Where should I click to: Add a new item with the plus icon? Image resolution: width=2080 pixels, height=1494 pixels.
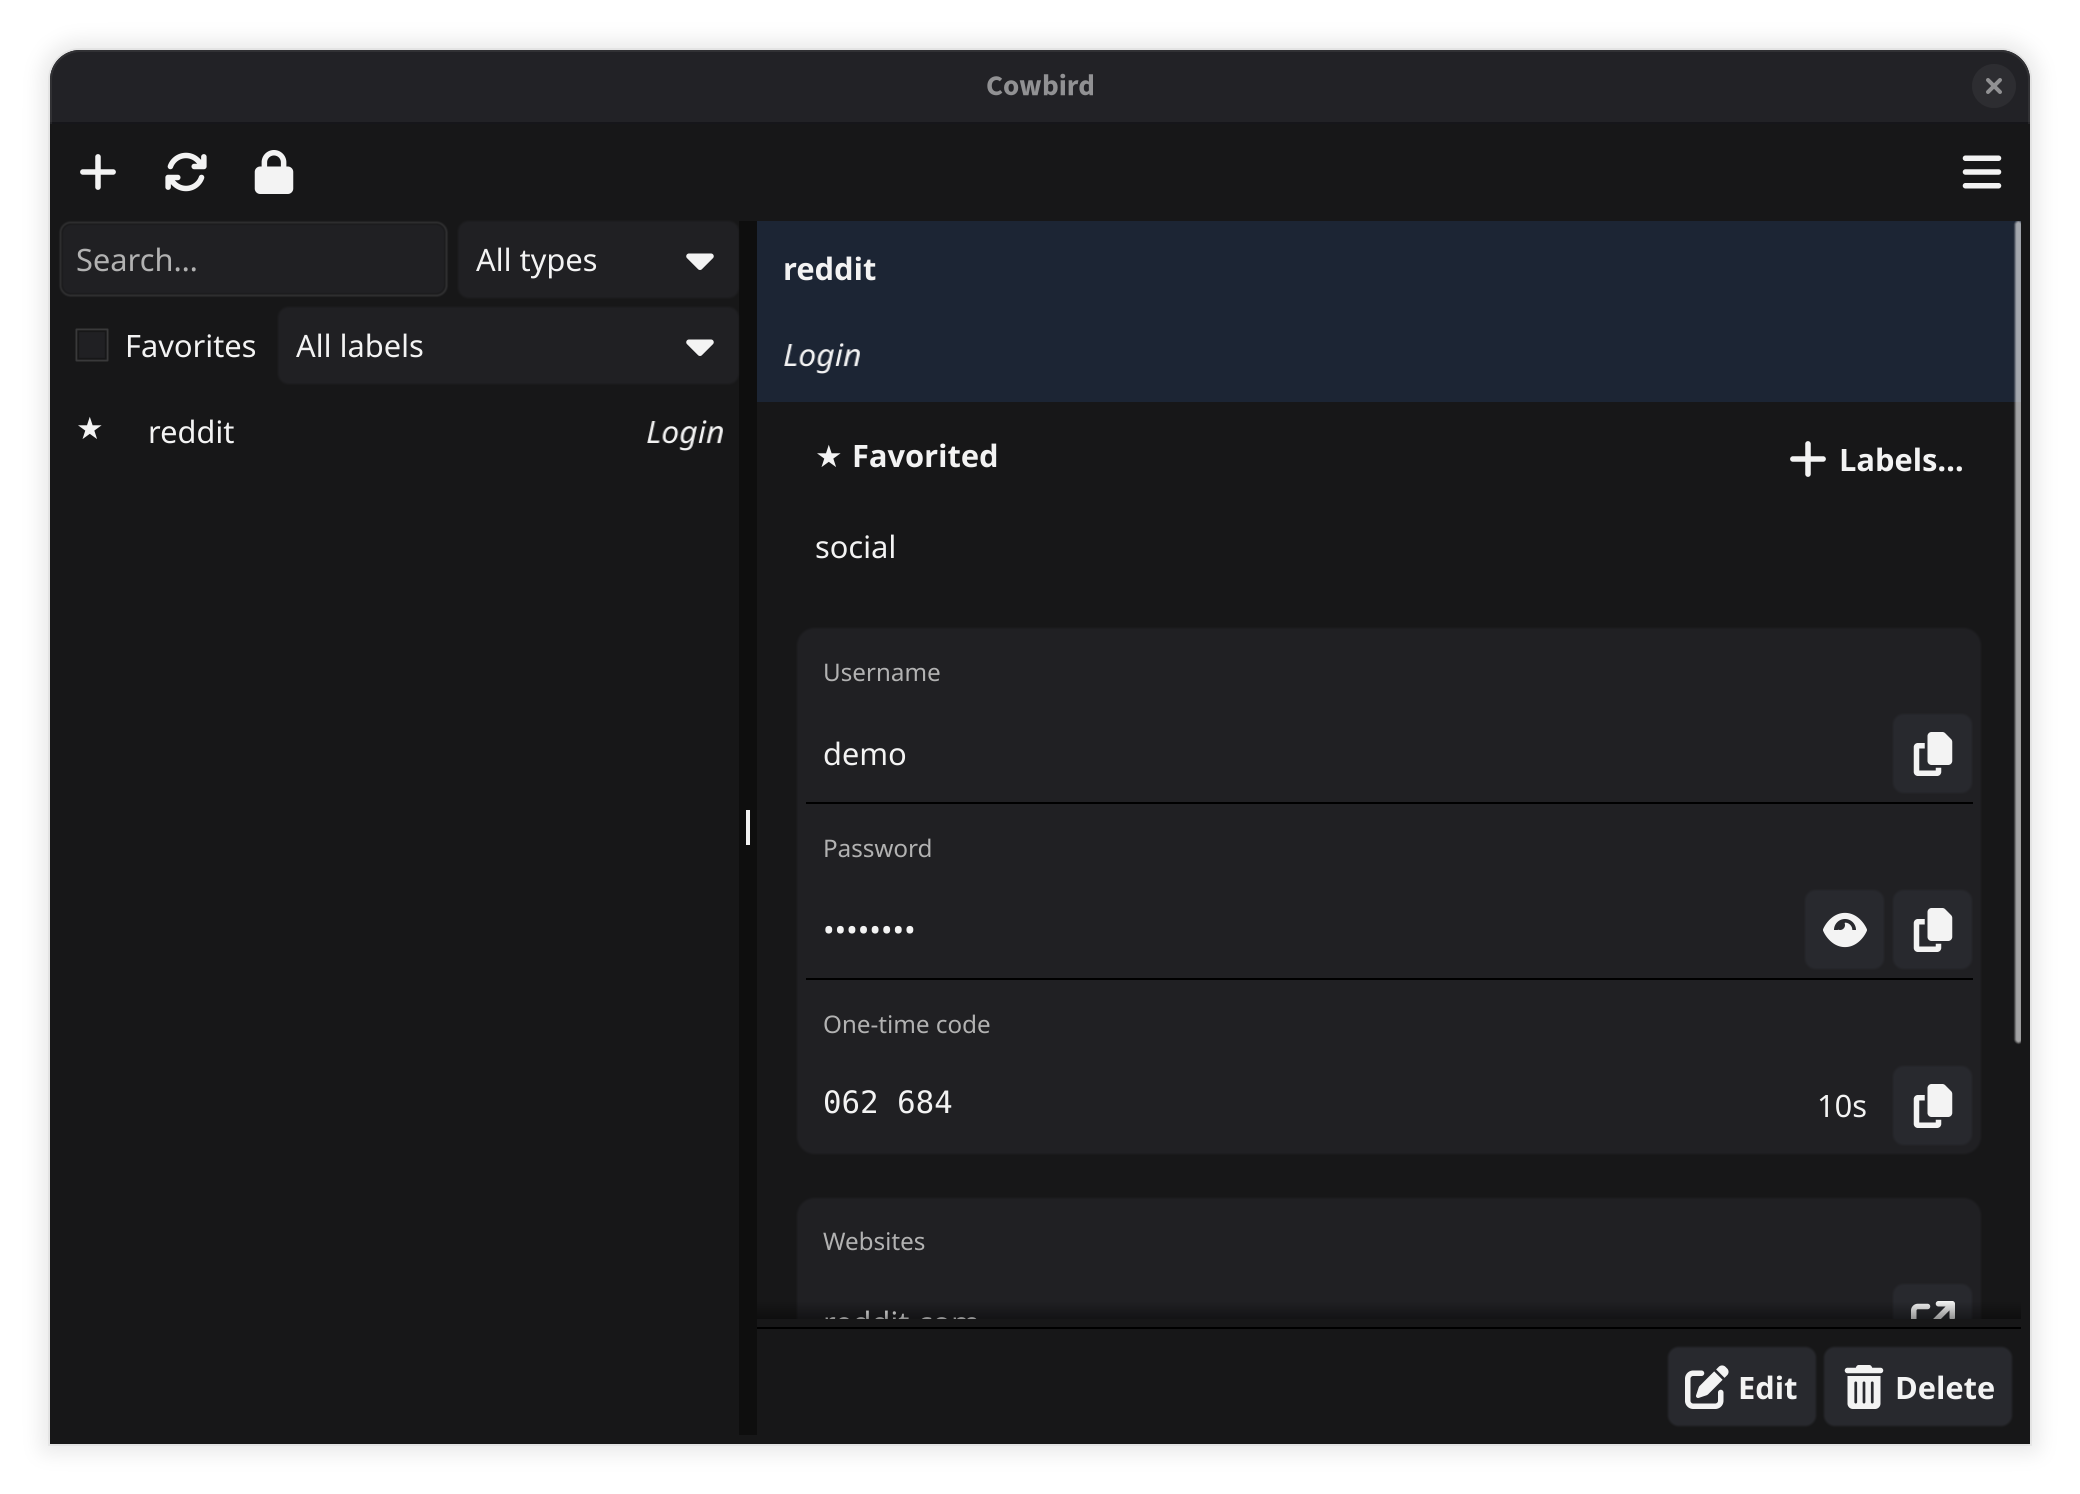coord(98,172)
